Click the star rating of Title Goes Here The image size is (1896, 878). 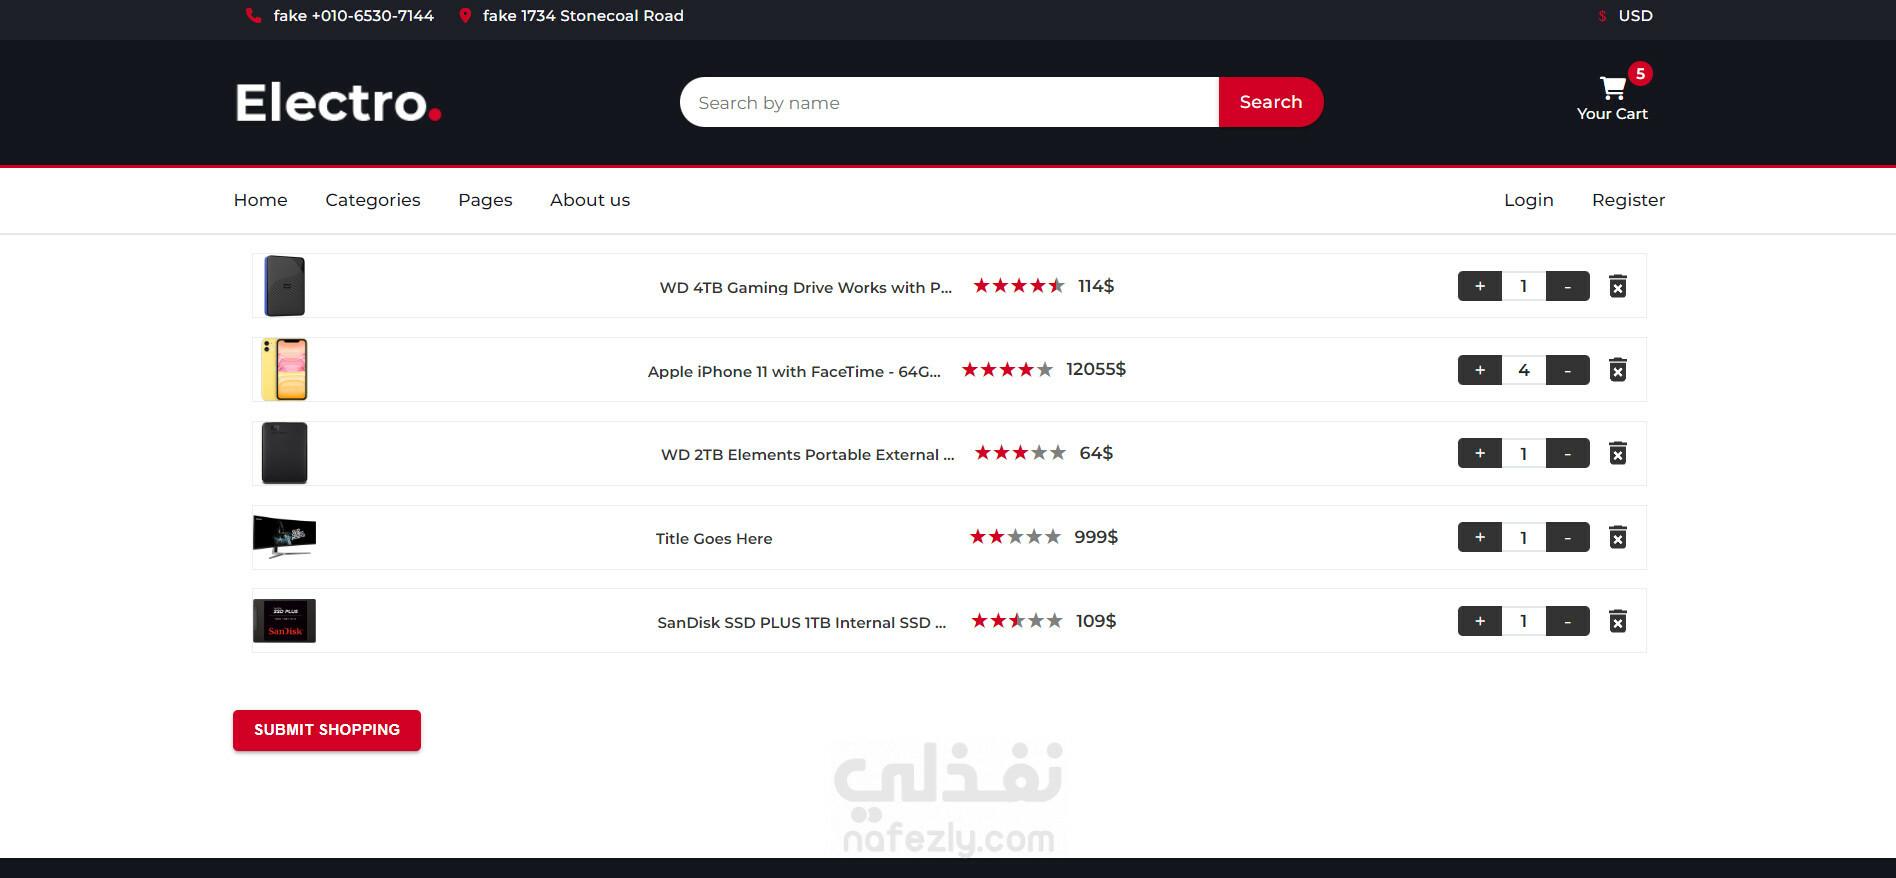(1015, 537)
